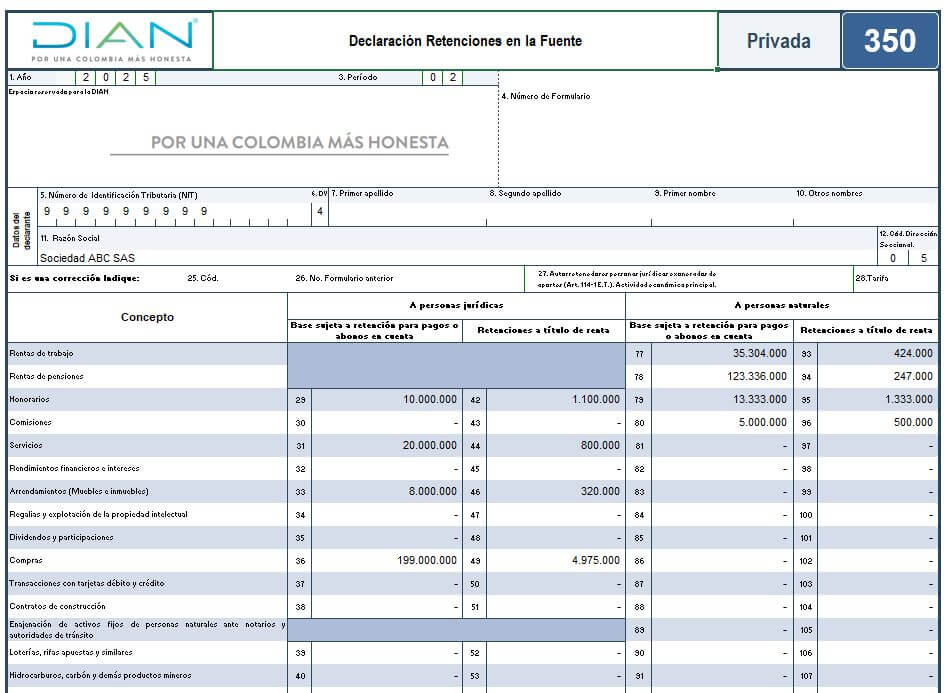Screen dimensions: 947x693
Task: Click the A personas jurídicas header
Action: (456, 305)
